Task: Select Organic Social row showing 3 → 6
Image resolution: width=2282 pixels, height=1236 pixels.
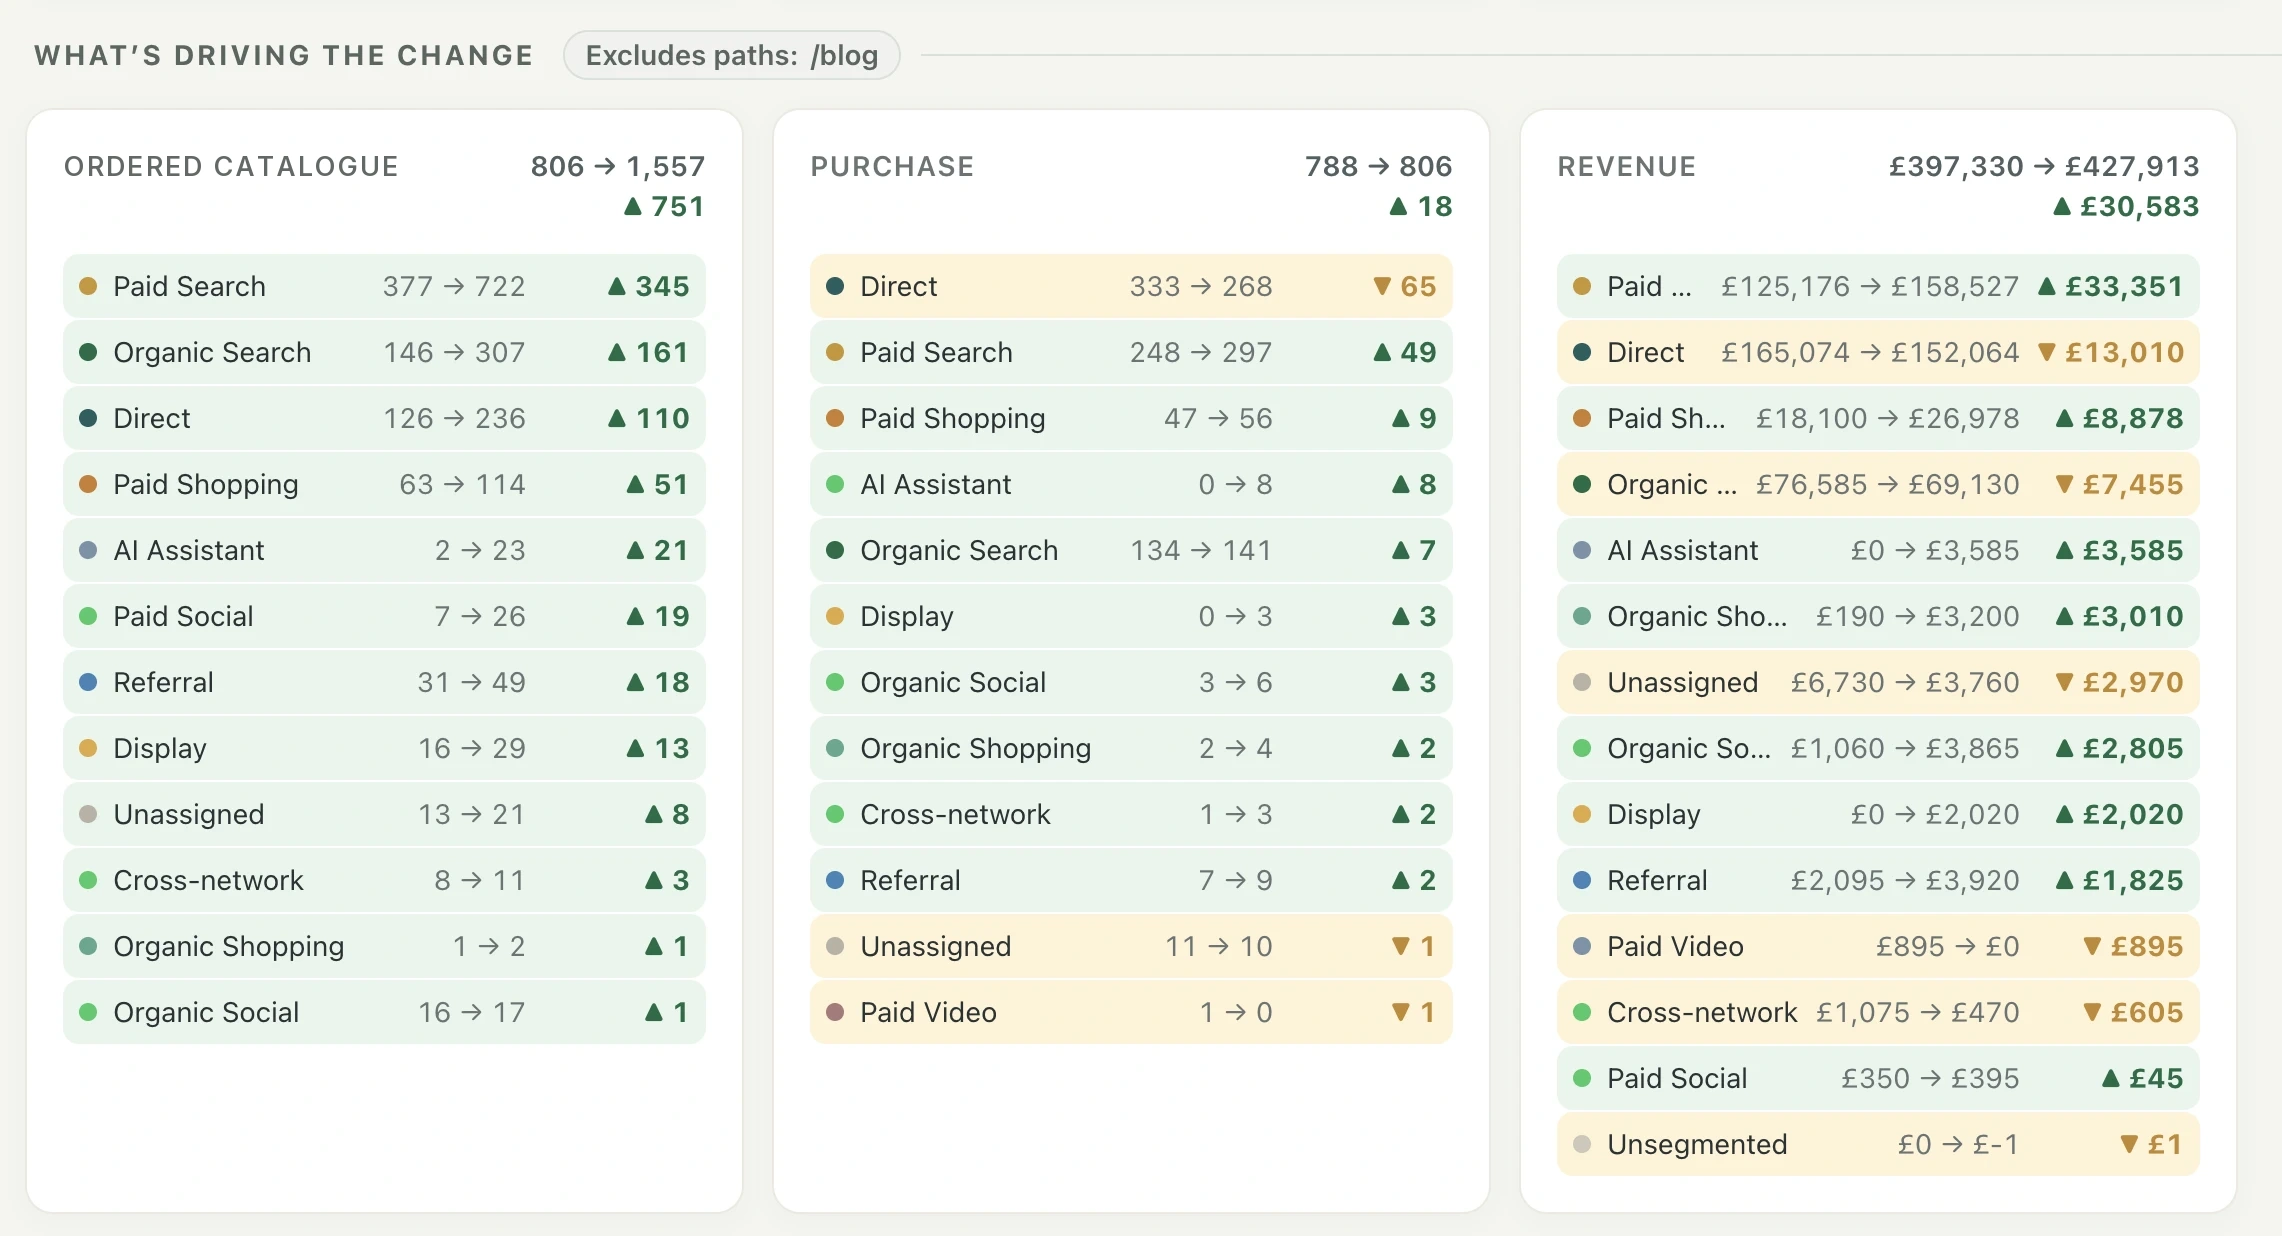Action: pyautogui.click(x=1131, y=682)
